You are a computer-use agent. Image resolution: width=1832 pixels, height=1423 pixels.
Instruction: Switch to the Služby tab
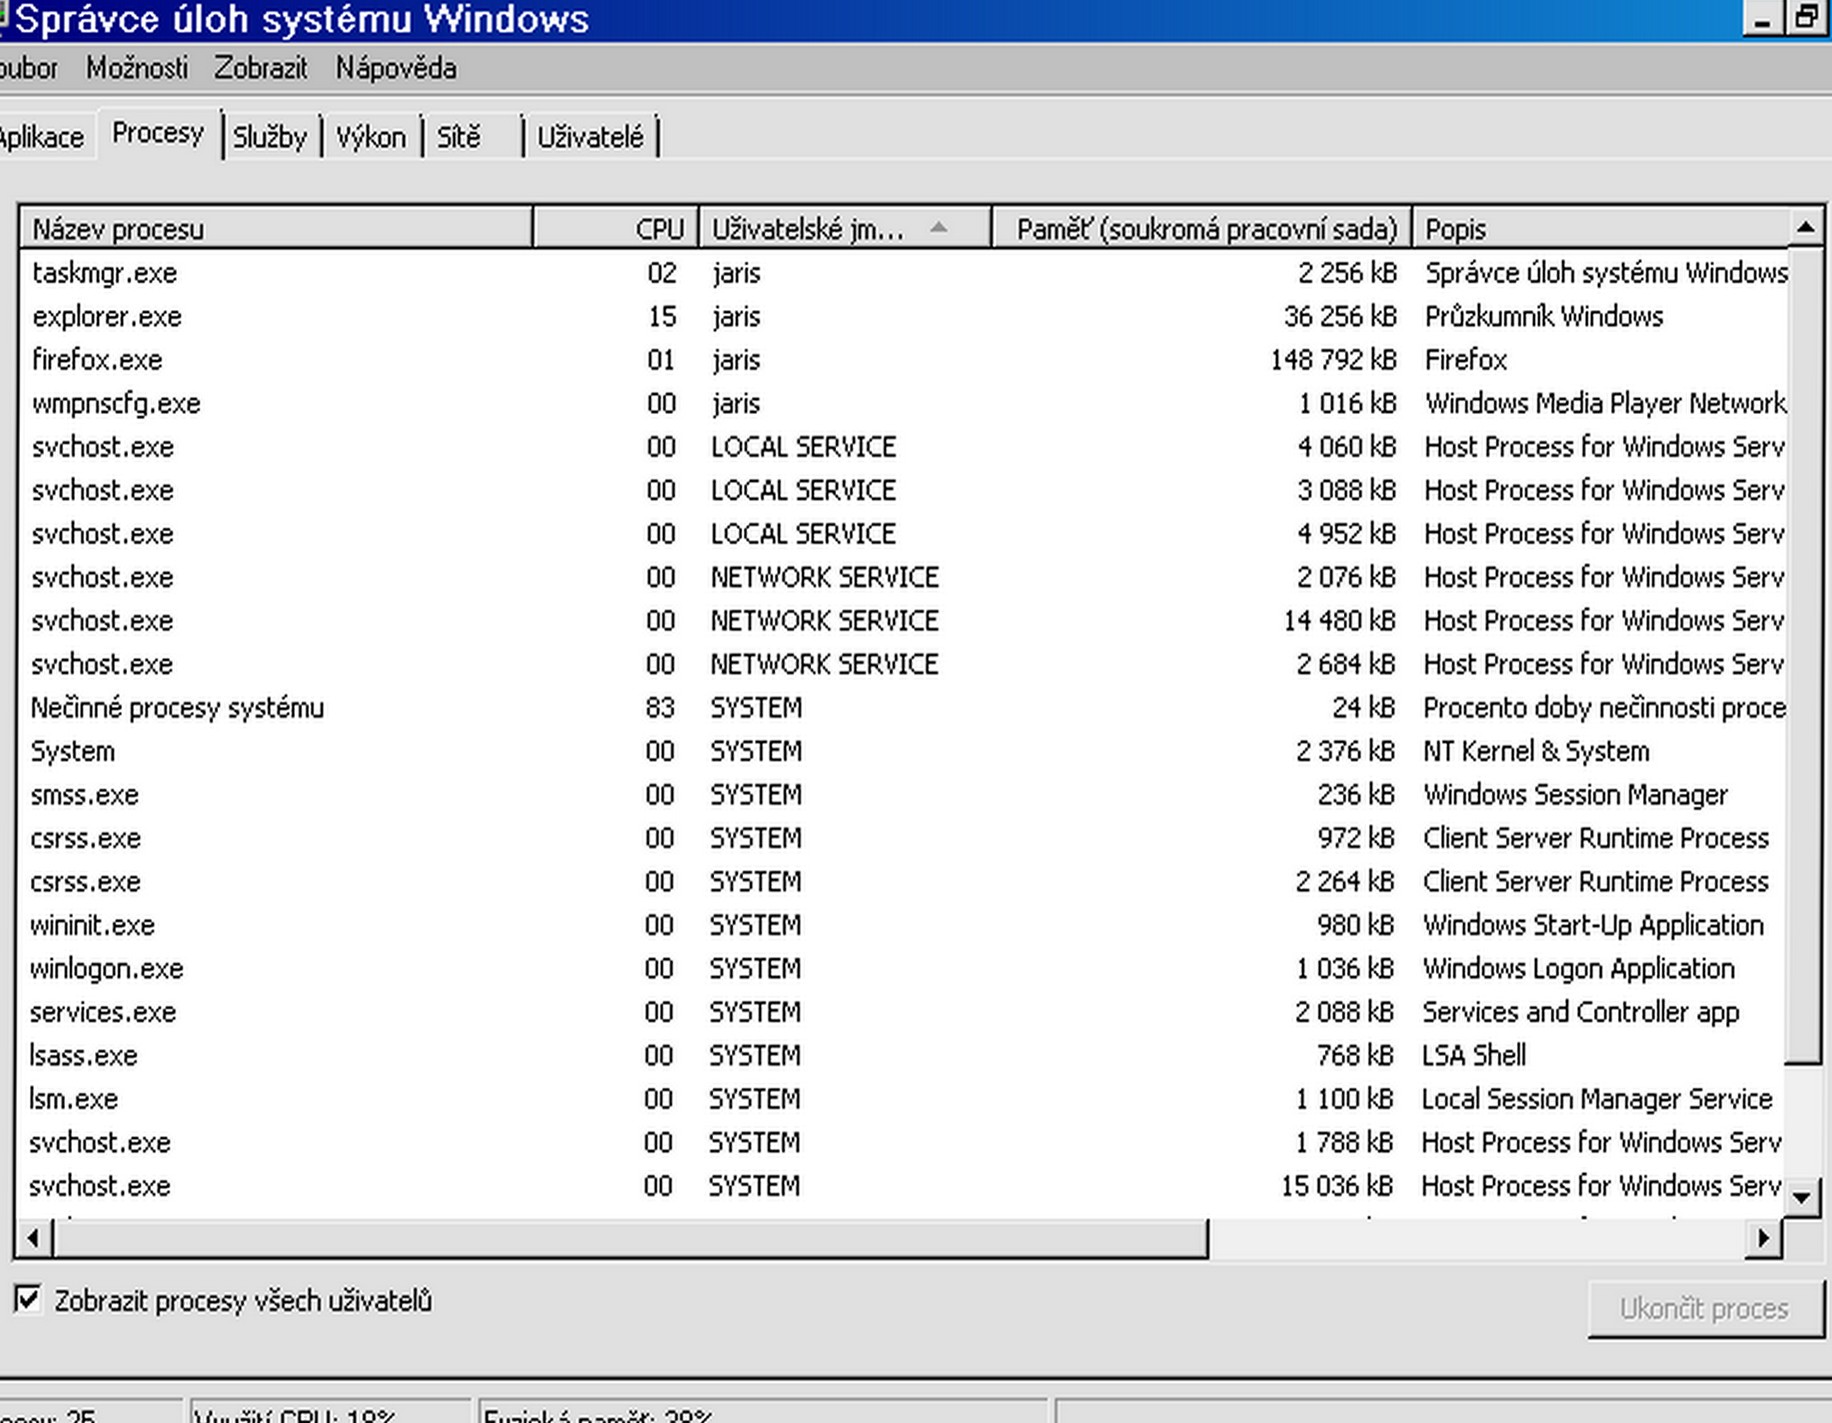[x=269, y=137]
